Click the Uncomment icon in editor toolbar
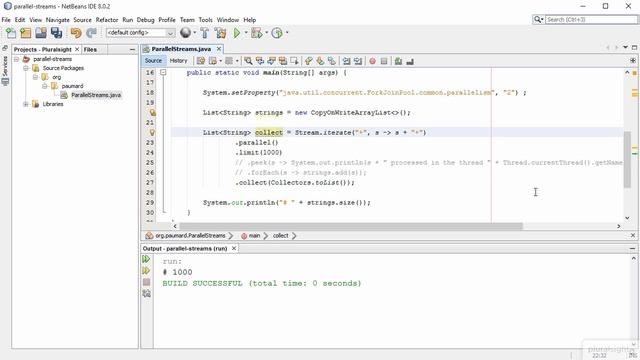 click(410, 61)
